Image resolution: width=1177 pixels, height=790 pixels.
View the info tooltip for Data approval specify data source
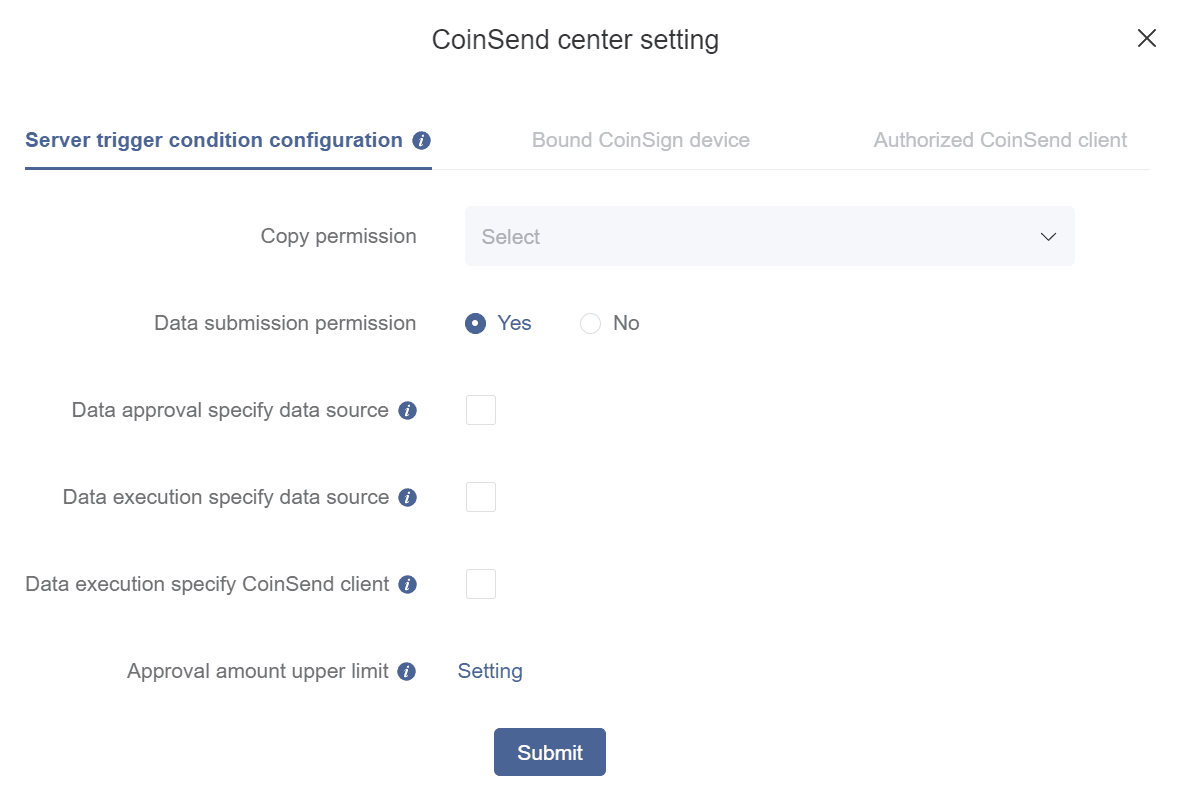408,410
